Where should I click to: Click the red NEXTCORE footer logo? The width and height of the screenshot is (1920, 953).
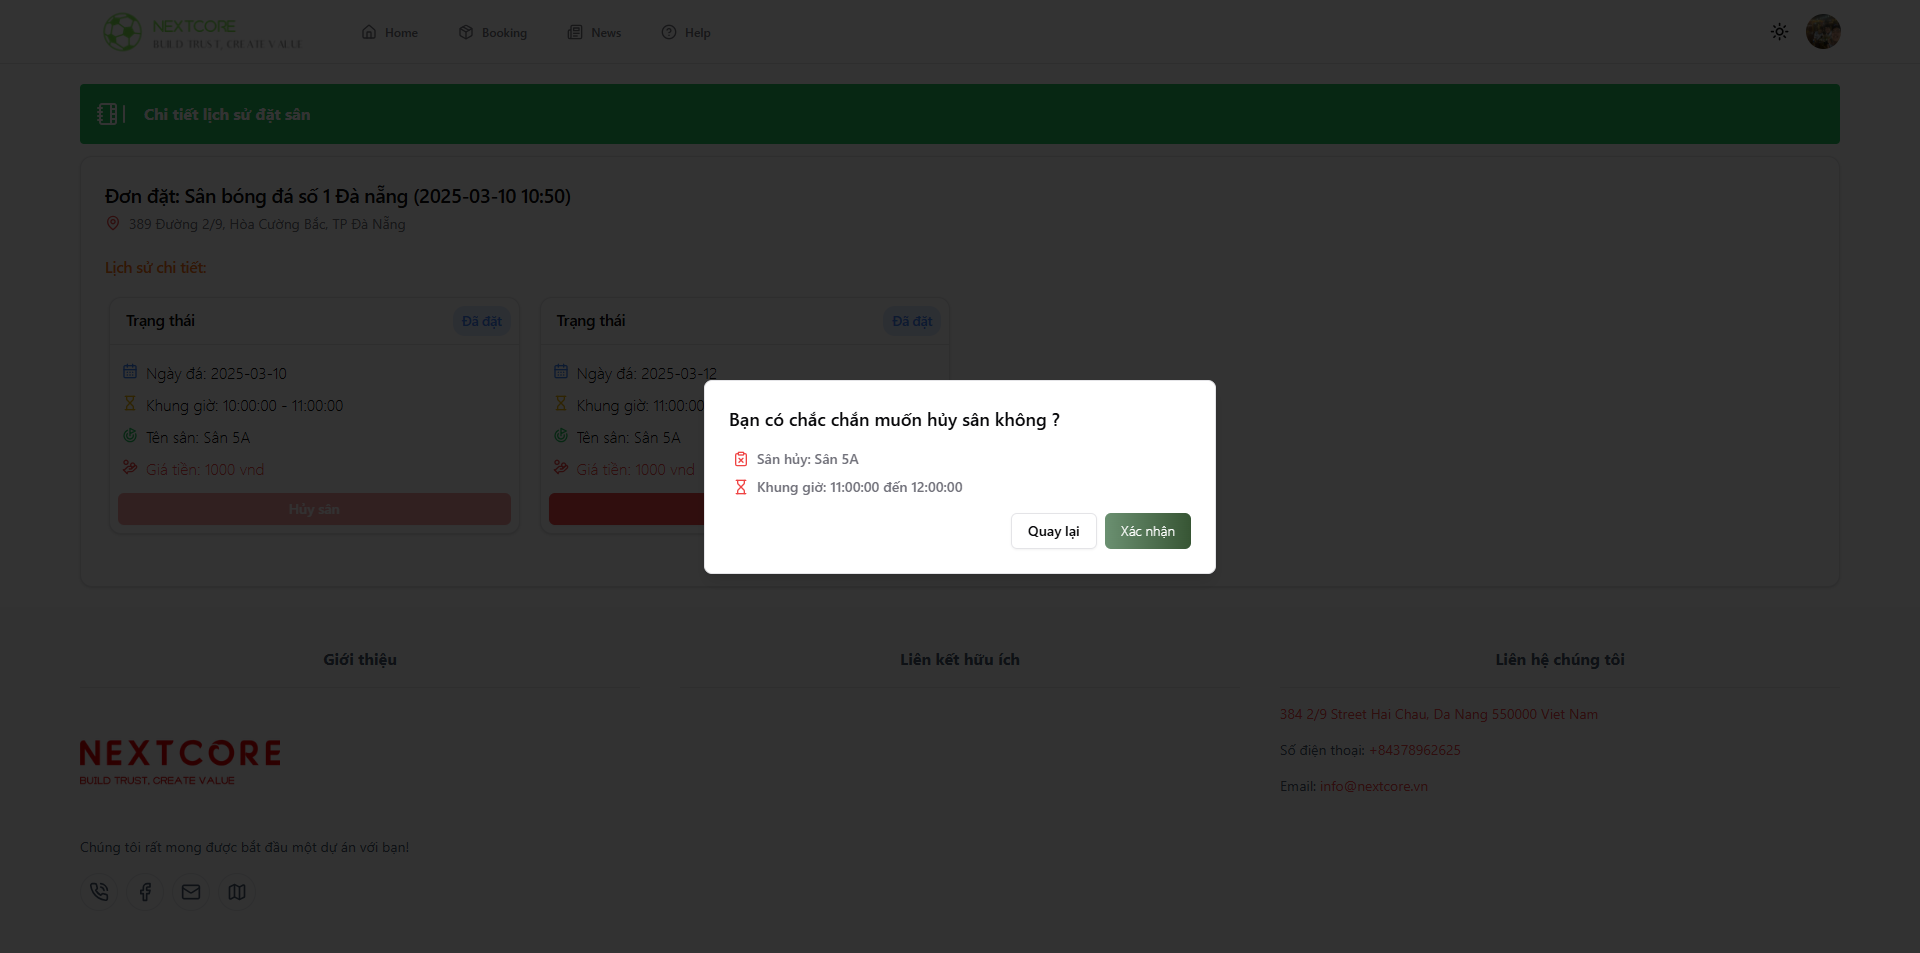coord(180,762)
